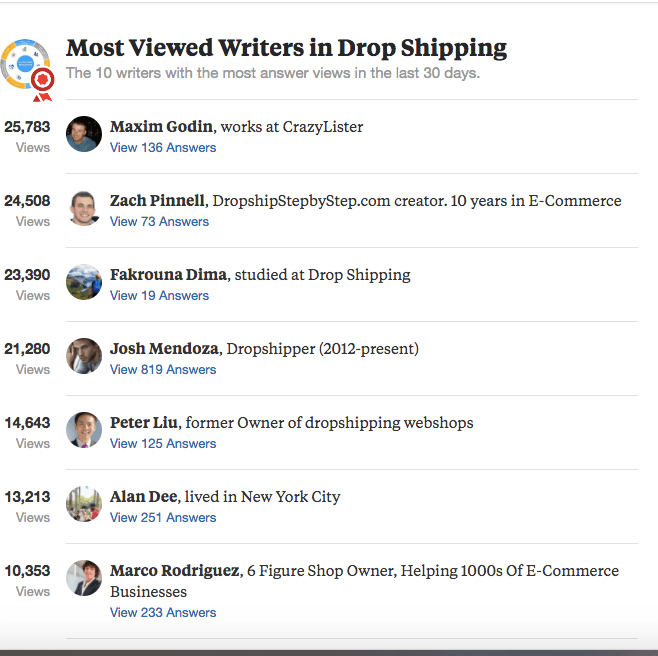The width and height of the screenshot is (658, 656).
Task: Open View 73 Answers link
Action: [x=159, y=222]
